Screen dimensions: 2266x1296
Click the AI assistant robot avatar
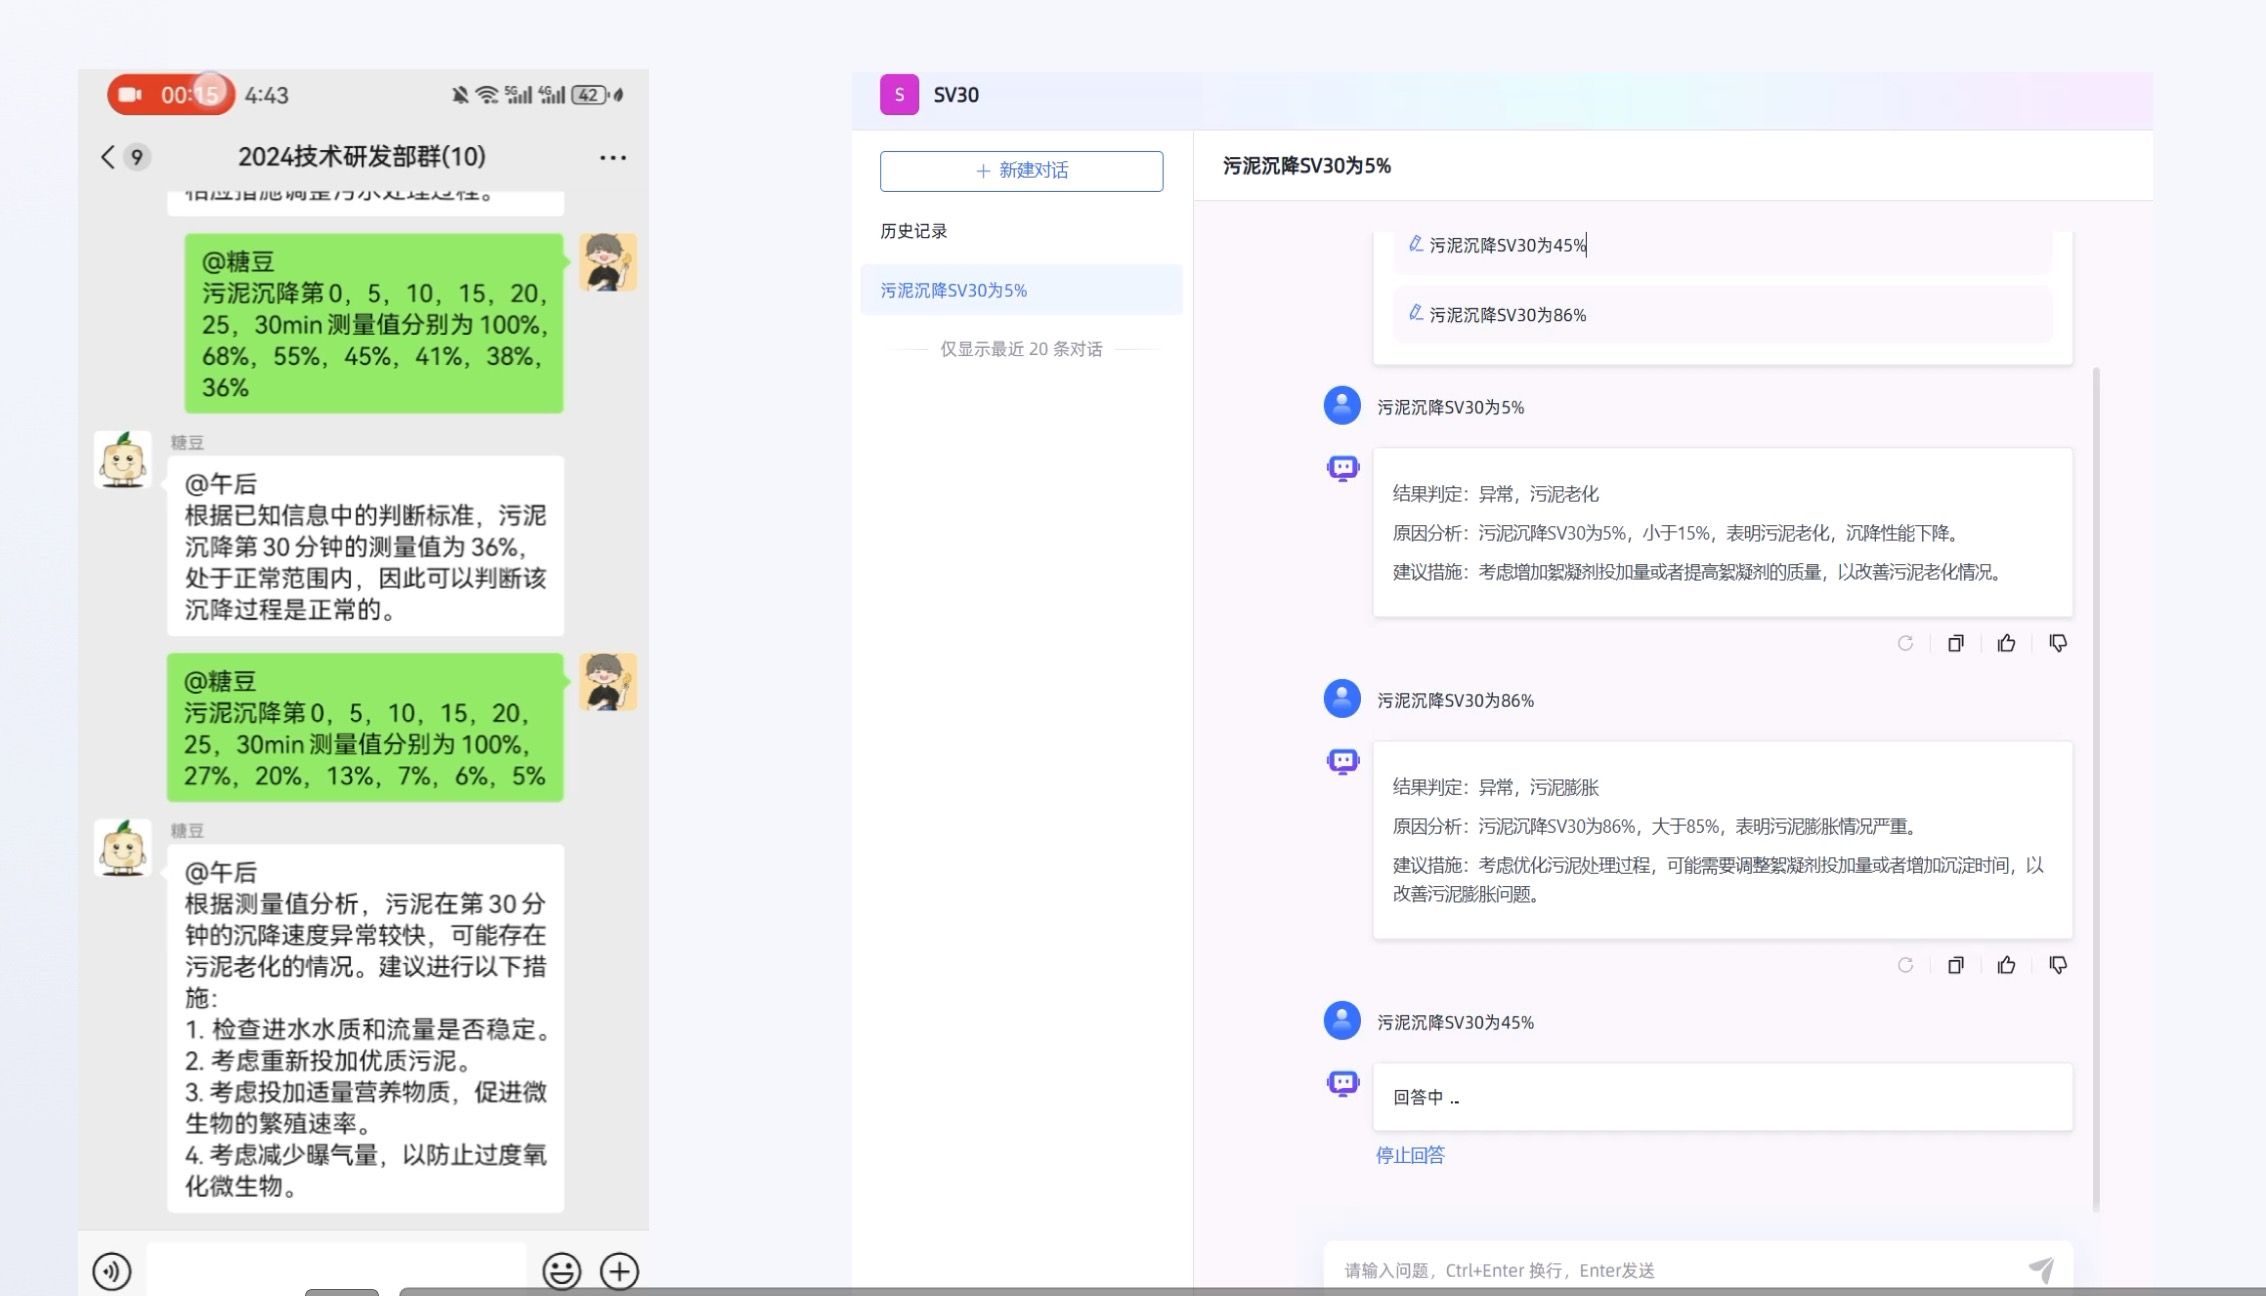(1341, 467)
